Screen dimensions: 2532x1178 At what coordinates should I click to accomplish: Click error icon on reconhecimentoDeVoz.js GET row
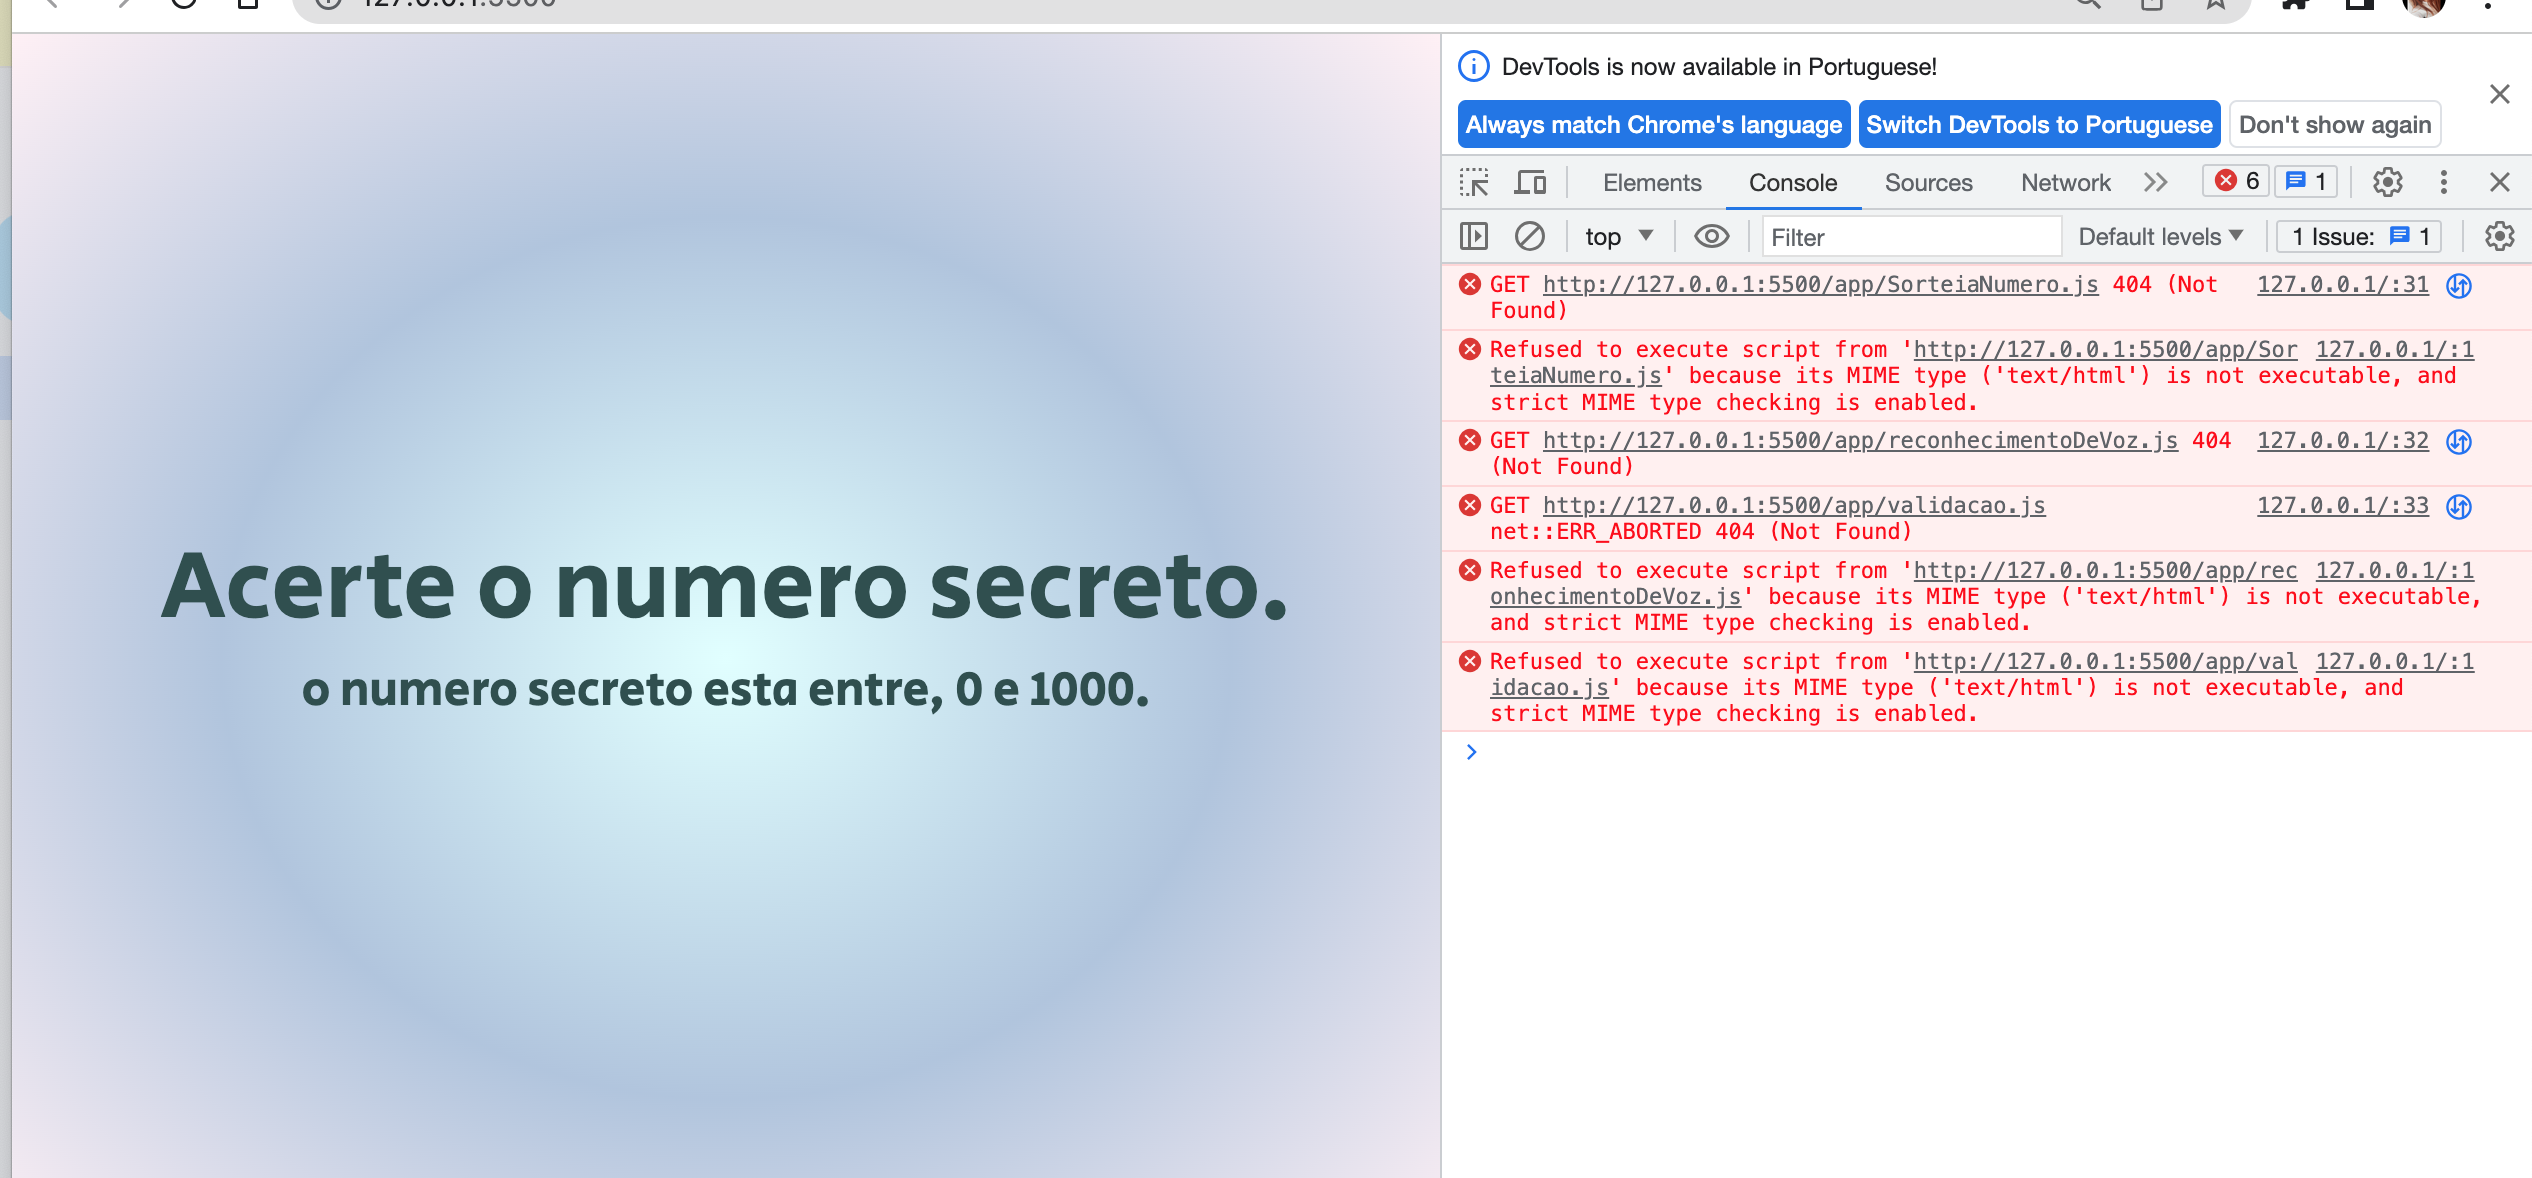pyautogui.click(x=1470, y=440)
